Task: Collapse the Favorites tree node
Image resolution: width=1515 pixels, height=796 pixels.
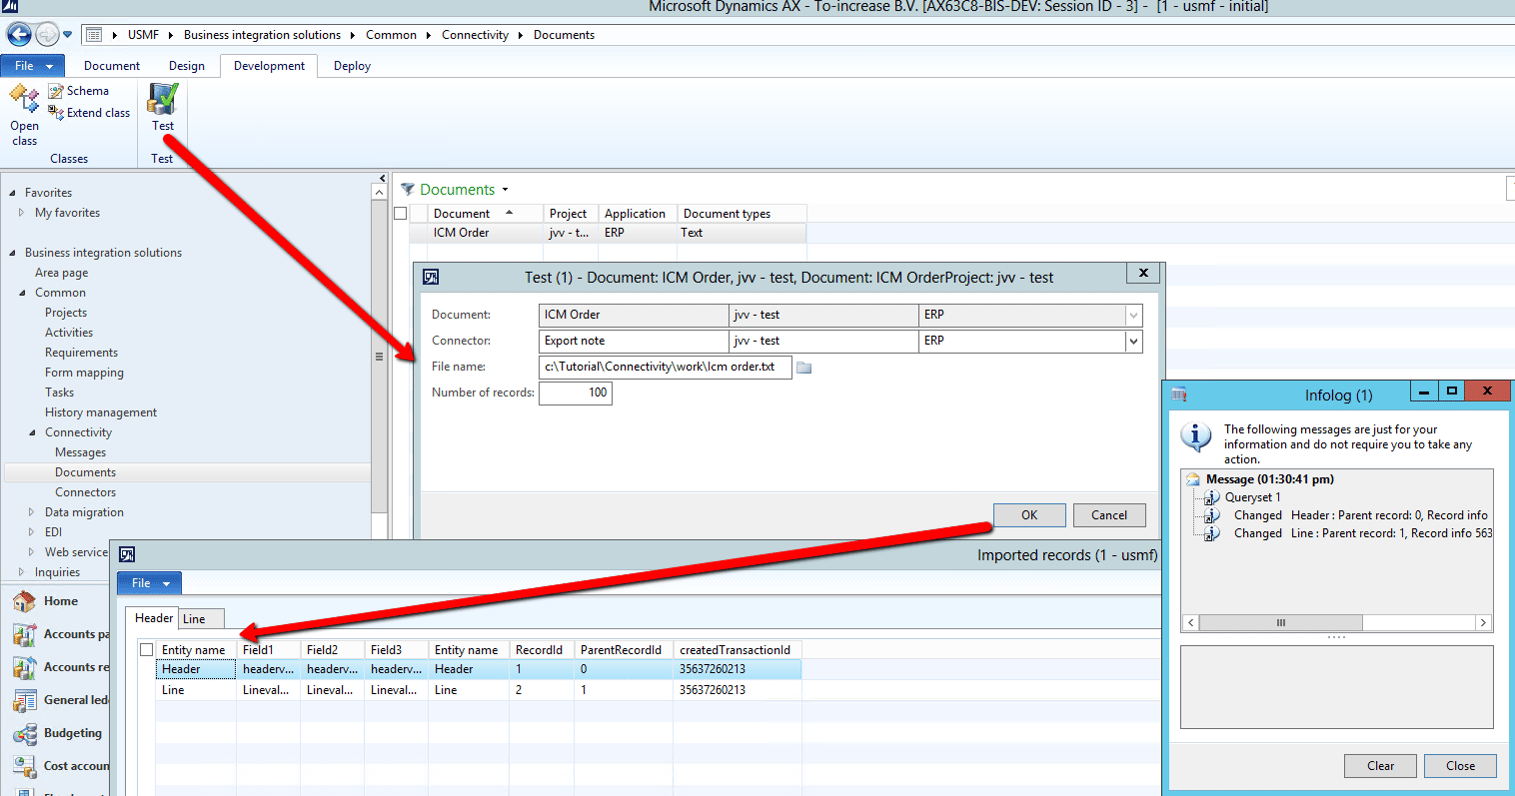Action: 12,193
